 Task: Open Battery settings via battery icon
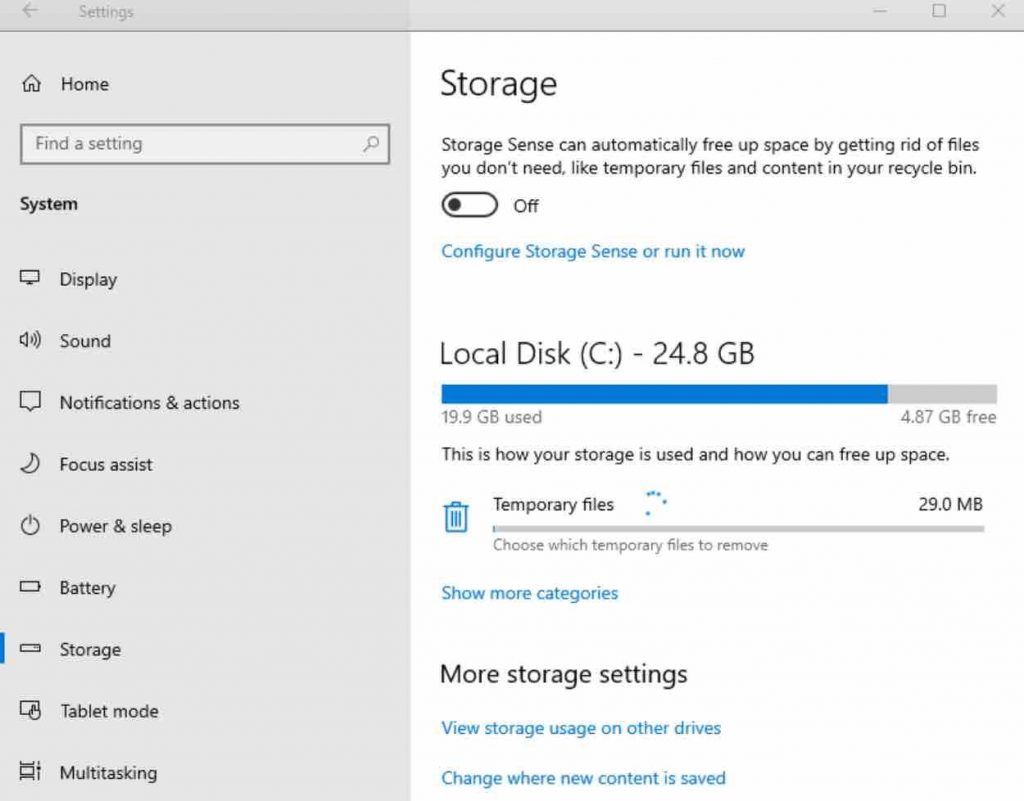point(31,588)
